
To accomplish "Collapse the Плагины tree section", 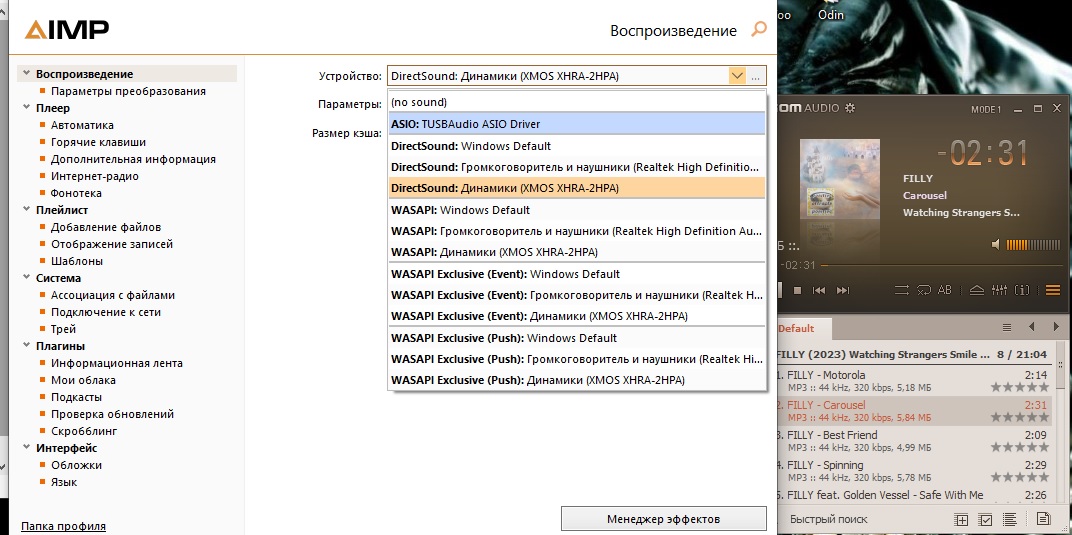I will pyautogui.click(x=27, y=346).
